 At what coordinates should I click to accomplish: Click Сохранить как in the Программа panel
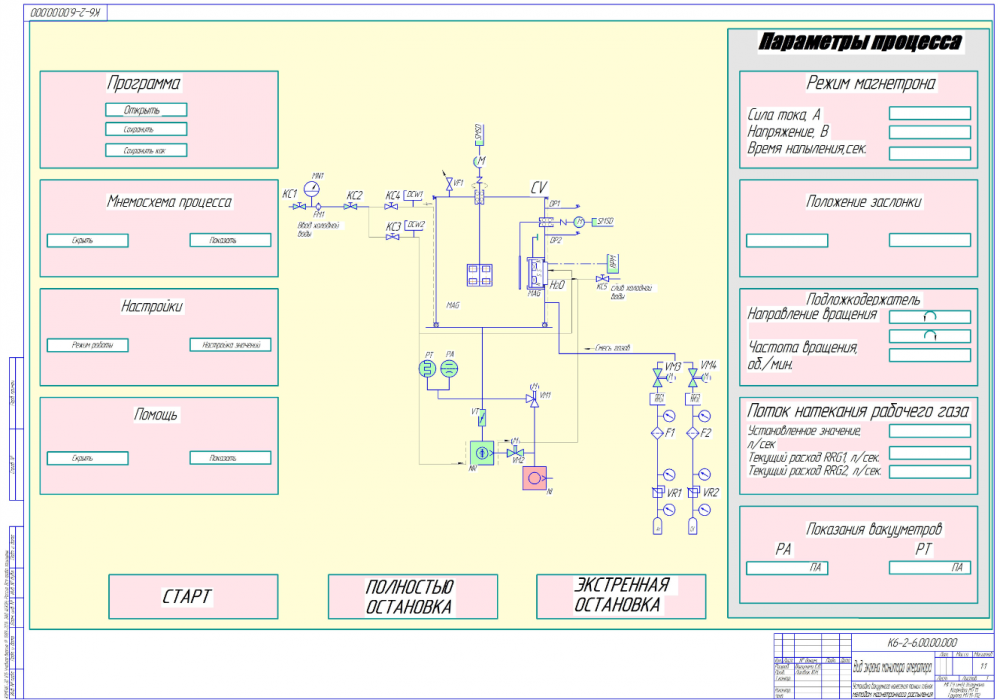click(x=146, y=151)
